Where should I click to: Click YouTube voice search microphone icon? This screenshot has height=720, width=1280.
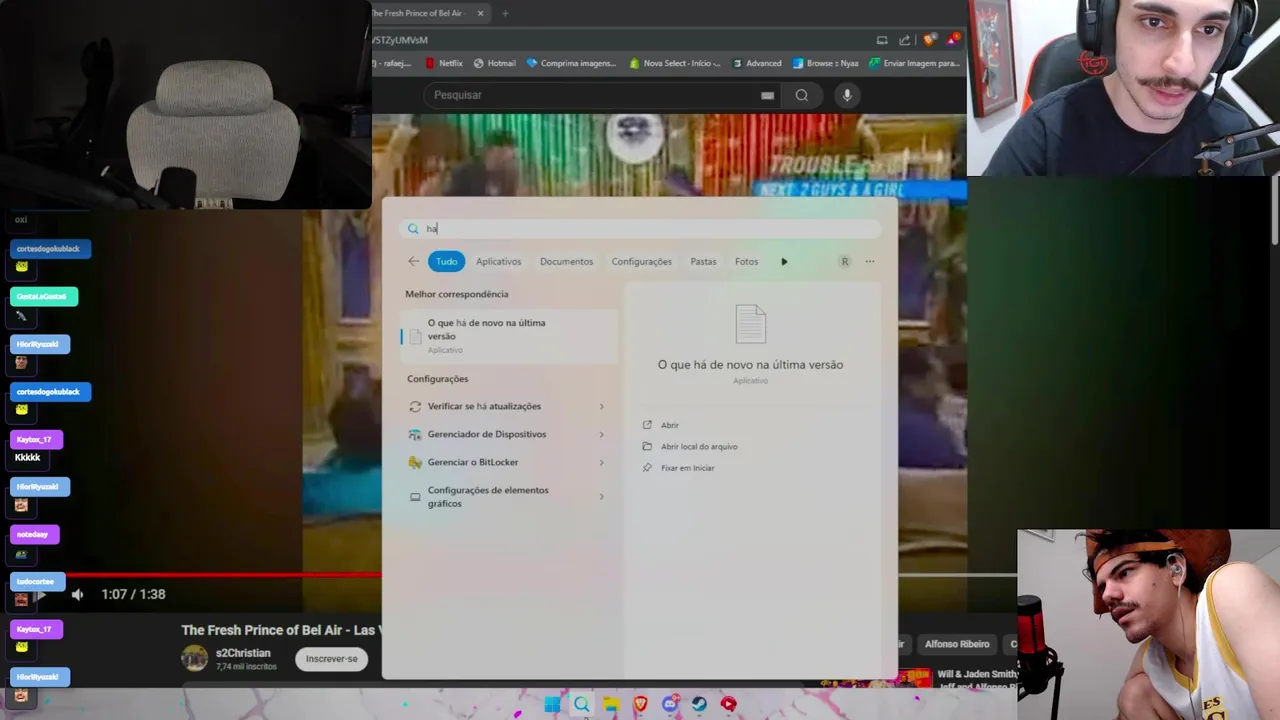click(847, 95)
